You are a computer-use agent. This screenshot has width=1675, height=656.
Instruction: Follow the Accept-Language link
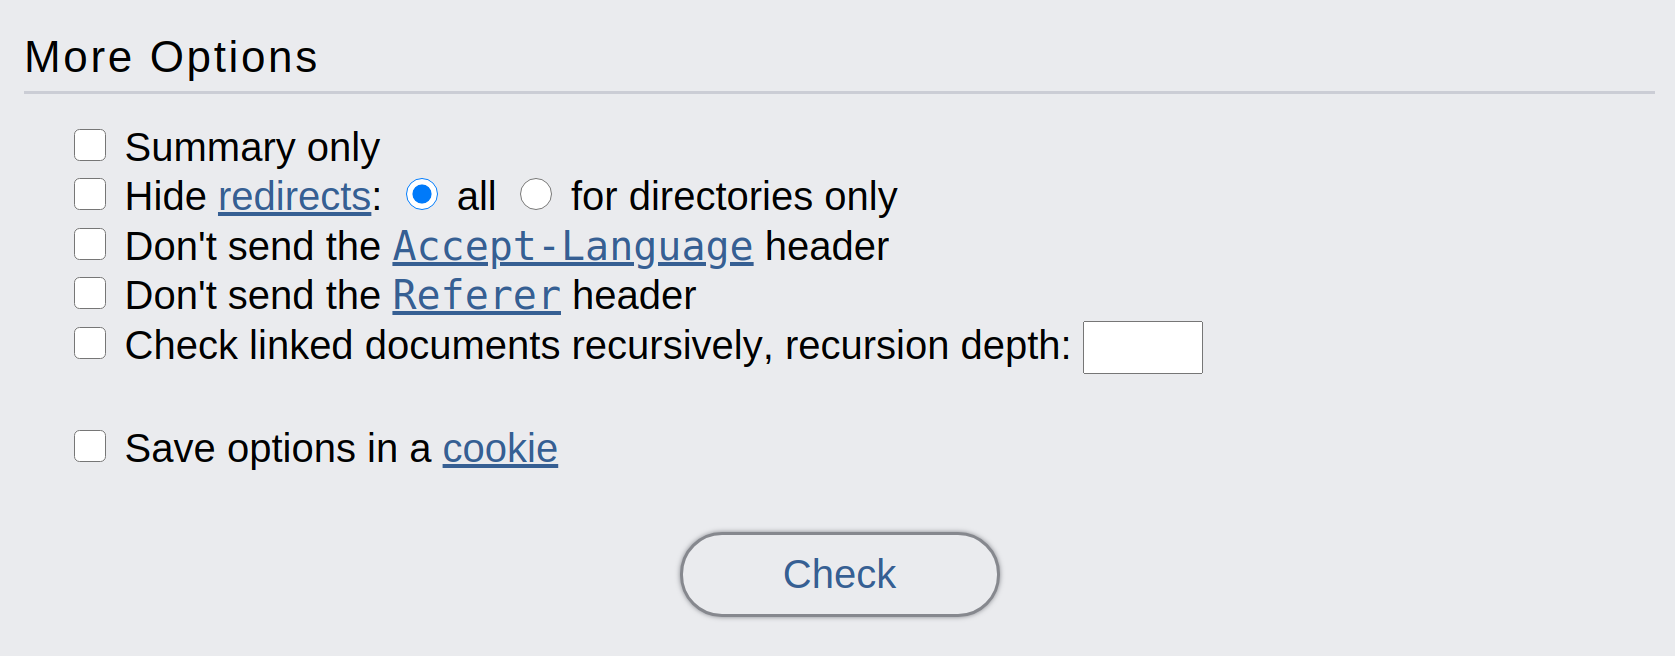pos(572,247)
